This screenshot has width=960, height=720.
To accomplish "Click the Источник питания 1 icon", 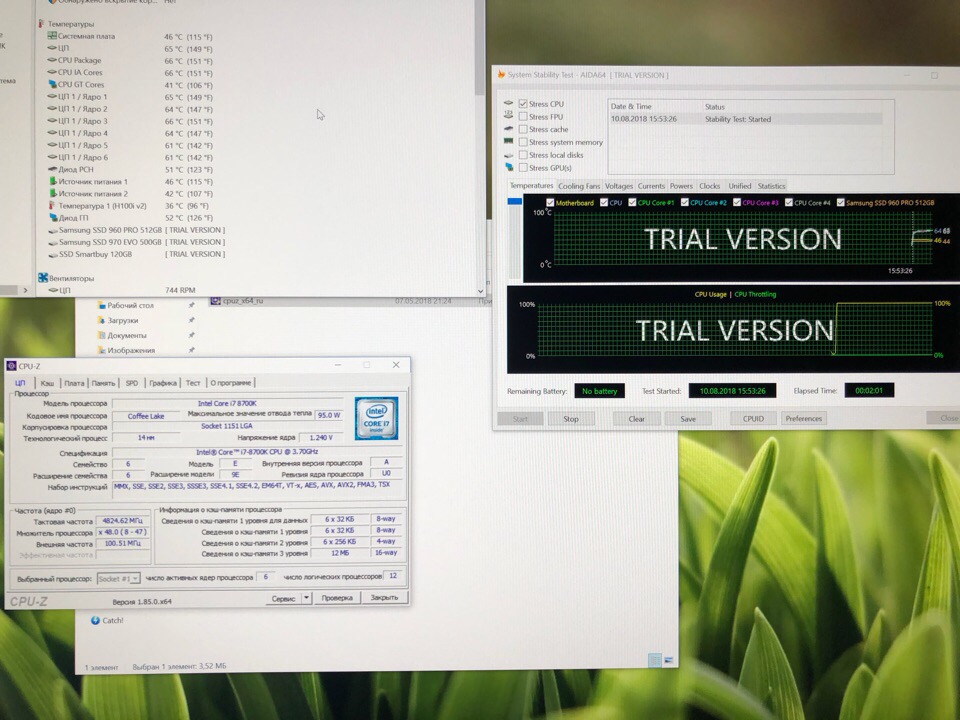I will coord(53,181).
